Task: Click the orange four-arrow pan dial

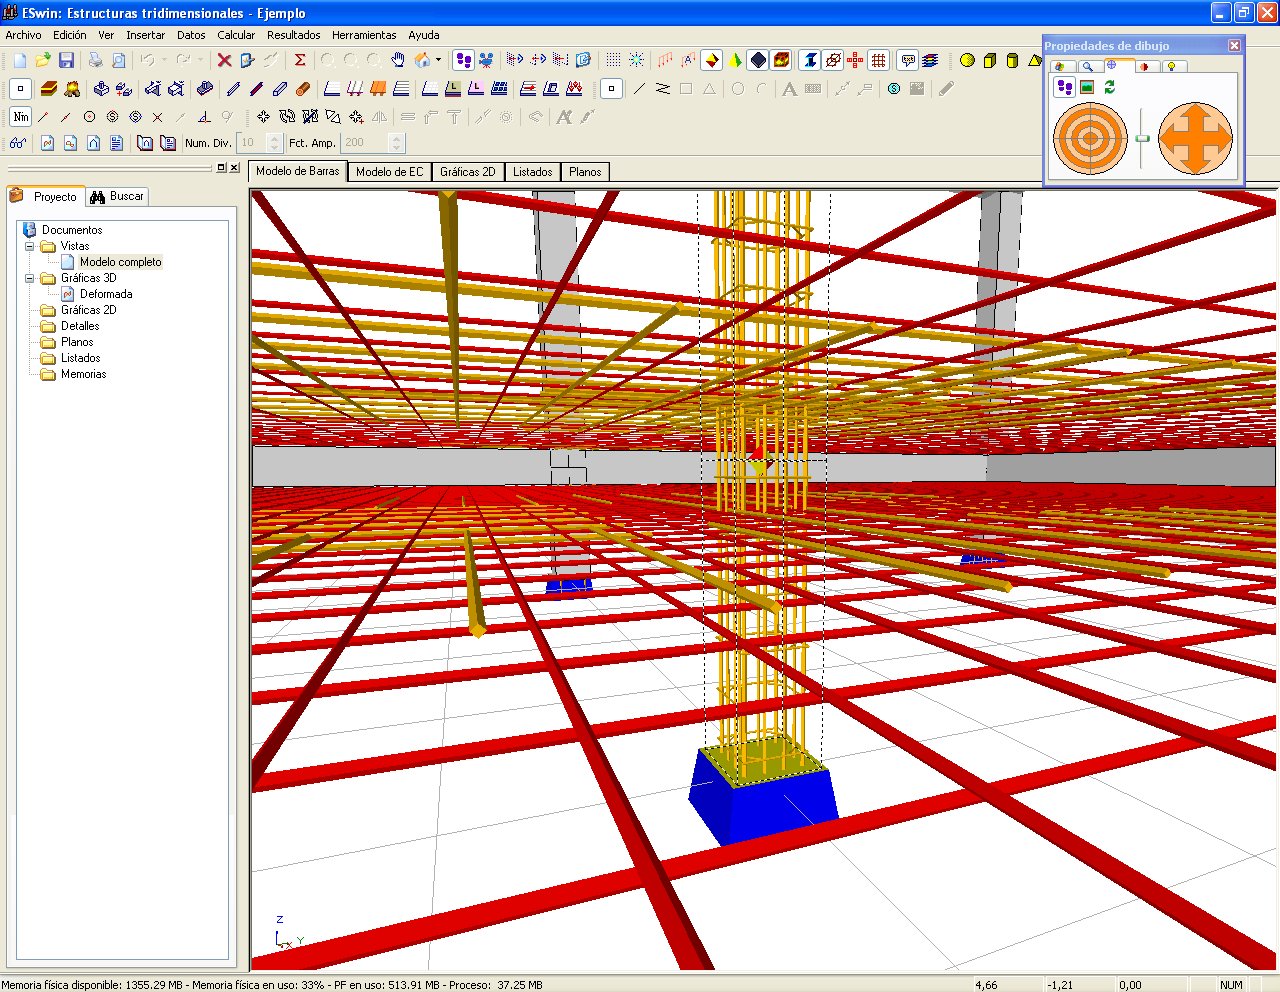Action: pos(1195,138)
